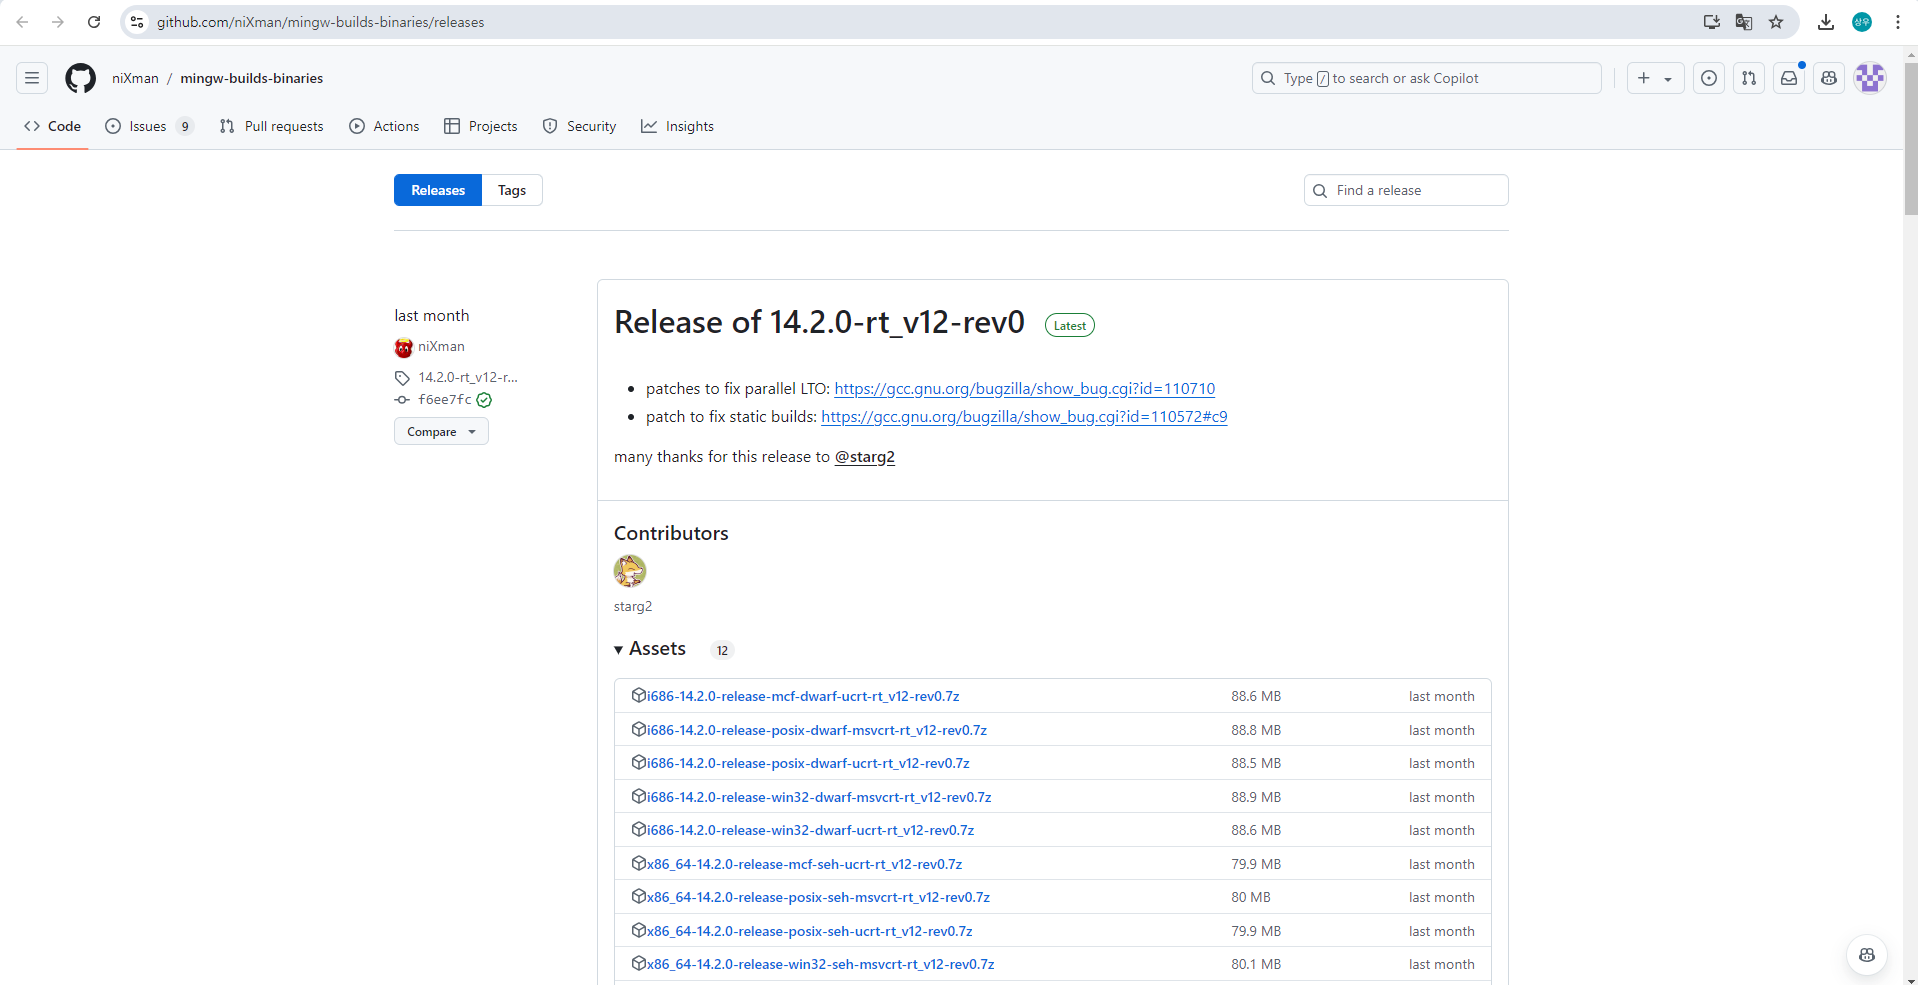This screenshot has width=1918, height=985.
Task: Open the notifications inbox icon
Action: [x=1789, y=78]
